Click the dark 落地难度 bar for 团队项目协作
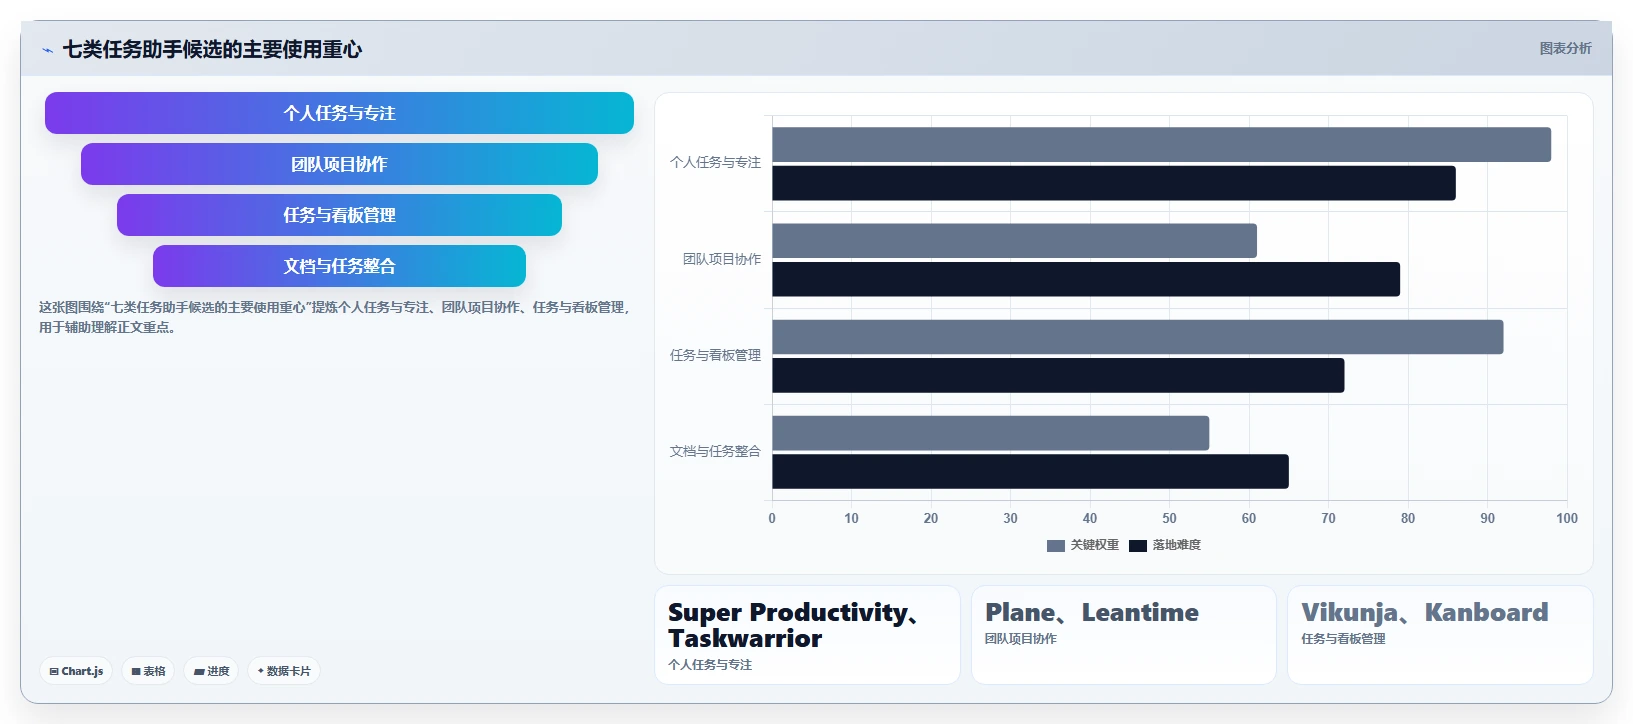The image size is (1633, 724). (x=1086, y=279)
